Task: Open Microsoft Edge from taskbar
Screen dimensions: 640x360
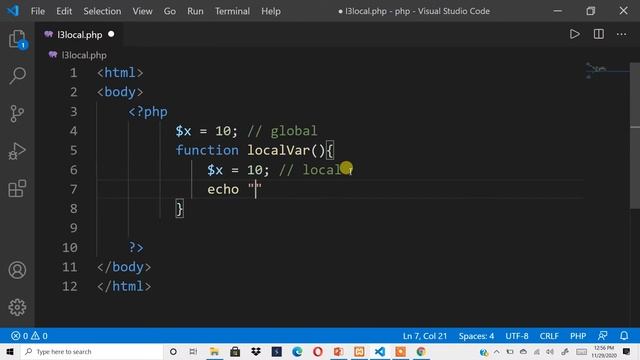Action: (297, 351)
